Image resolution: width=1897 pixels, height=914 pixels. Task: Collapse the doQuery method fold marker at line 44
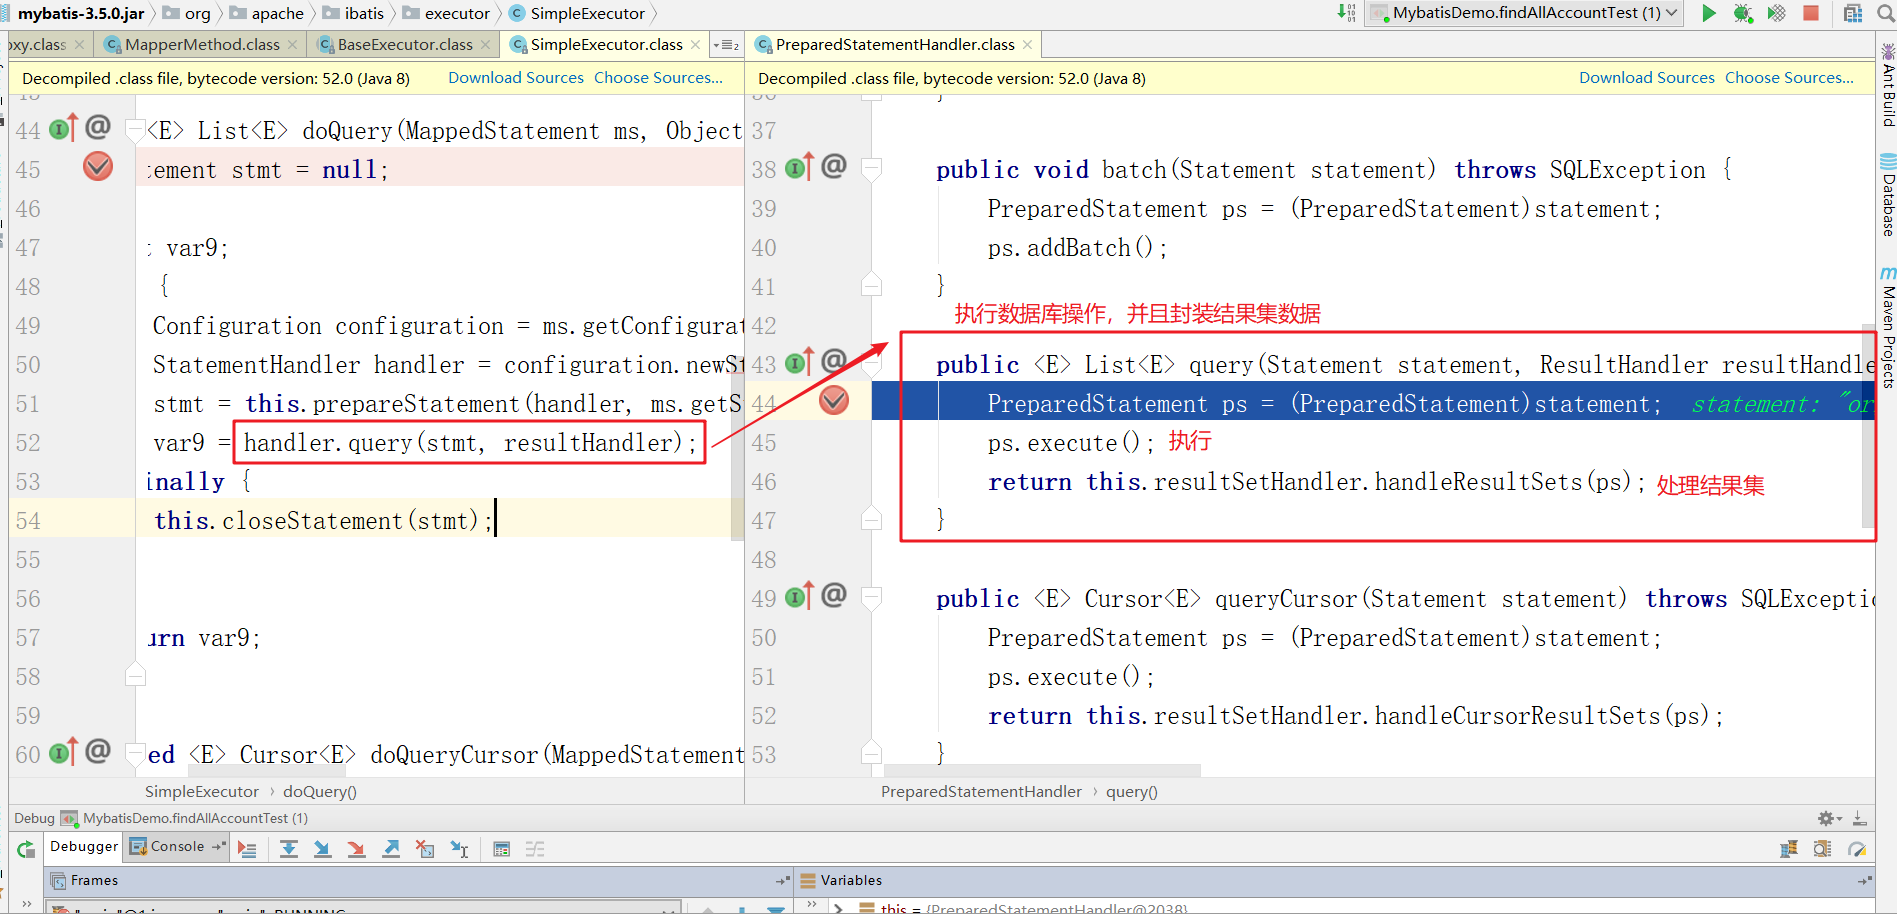point(135,129)
